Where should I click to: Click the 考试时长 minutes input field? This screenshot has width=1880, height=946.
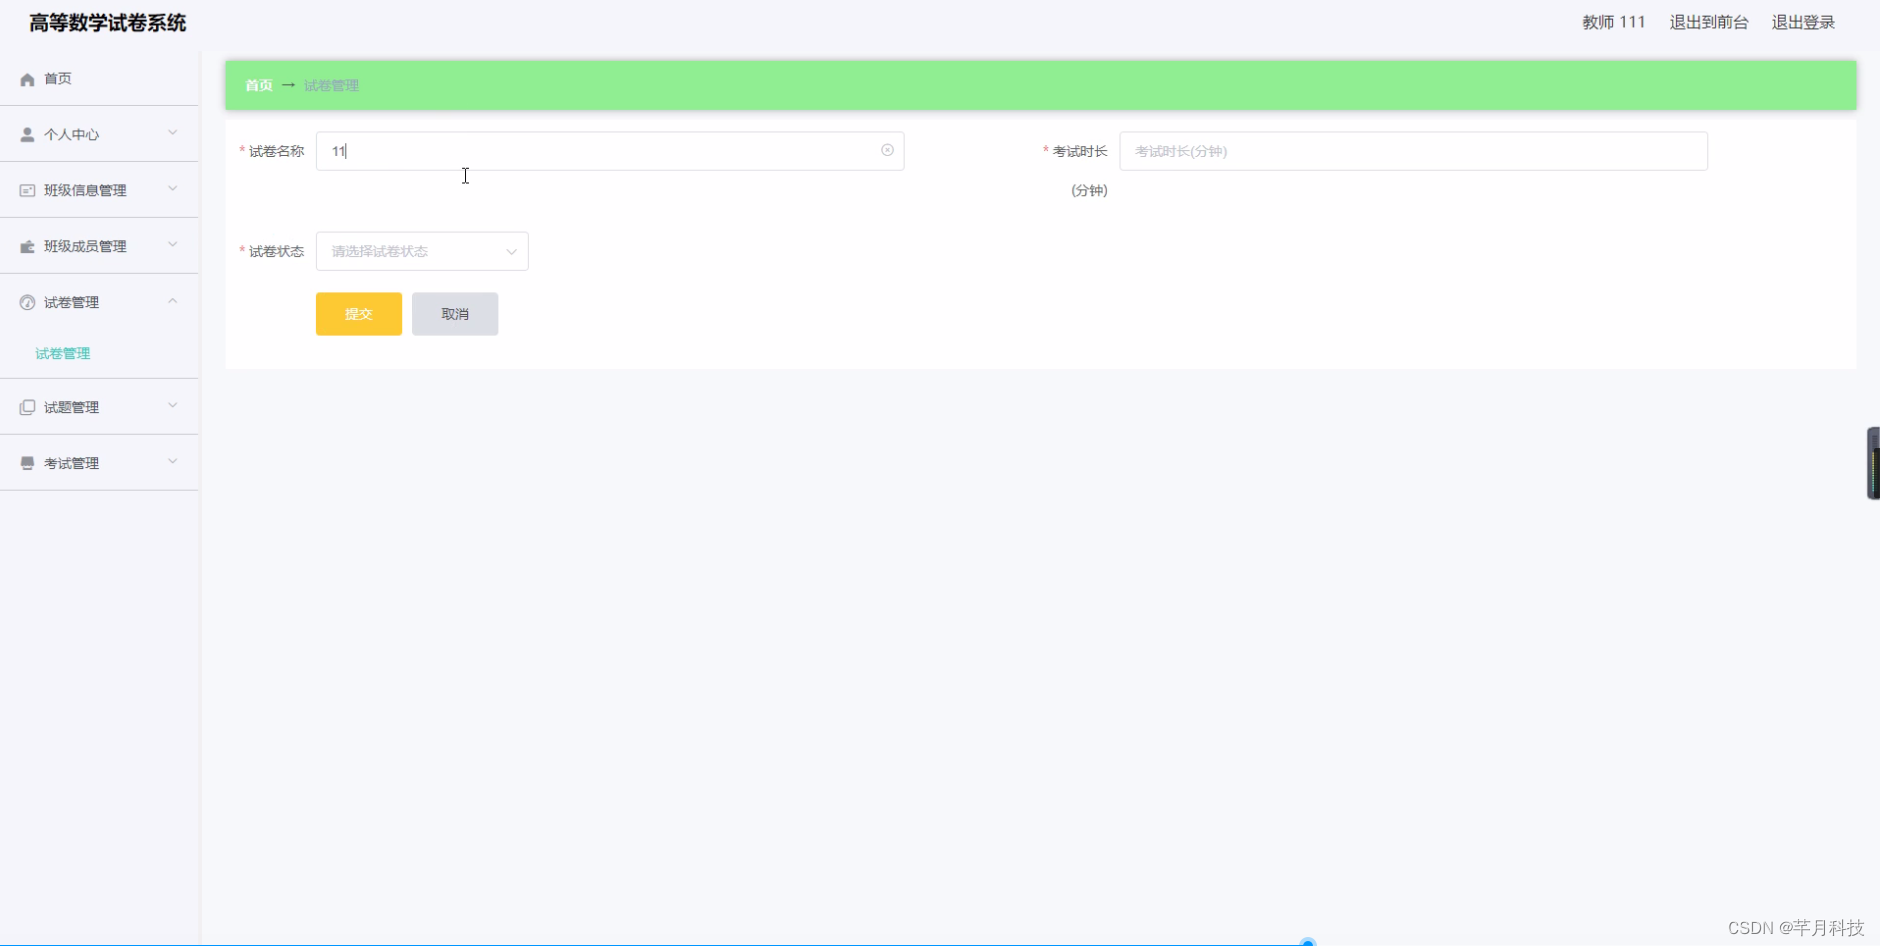tap(1414, 151)
